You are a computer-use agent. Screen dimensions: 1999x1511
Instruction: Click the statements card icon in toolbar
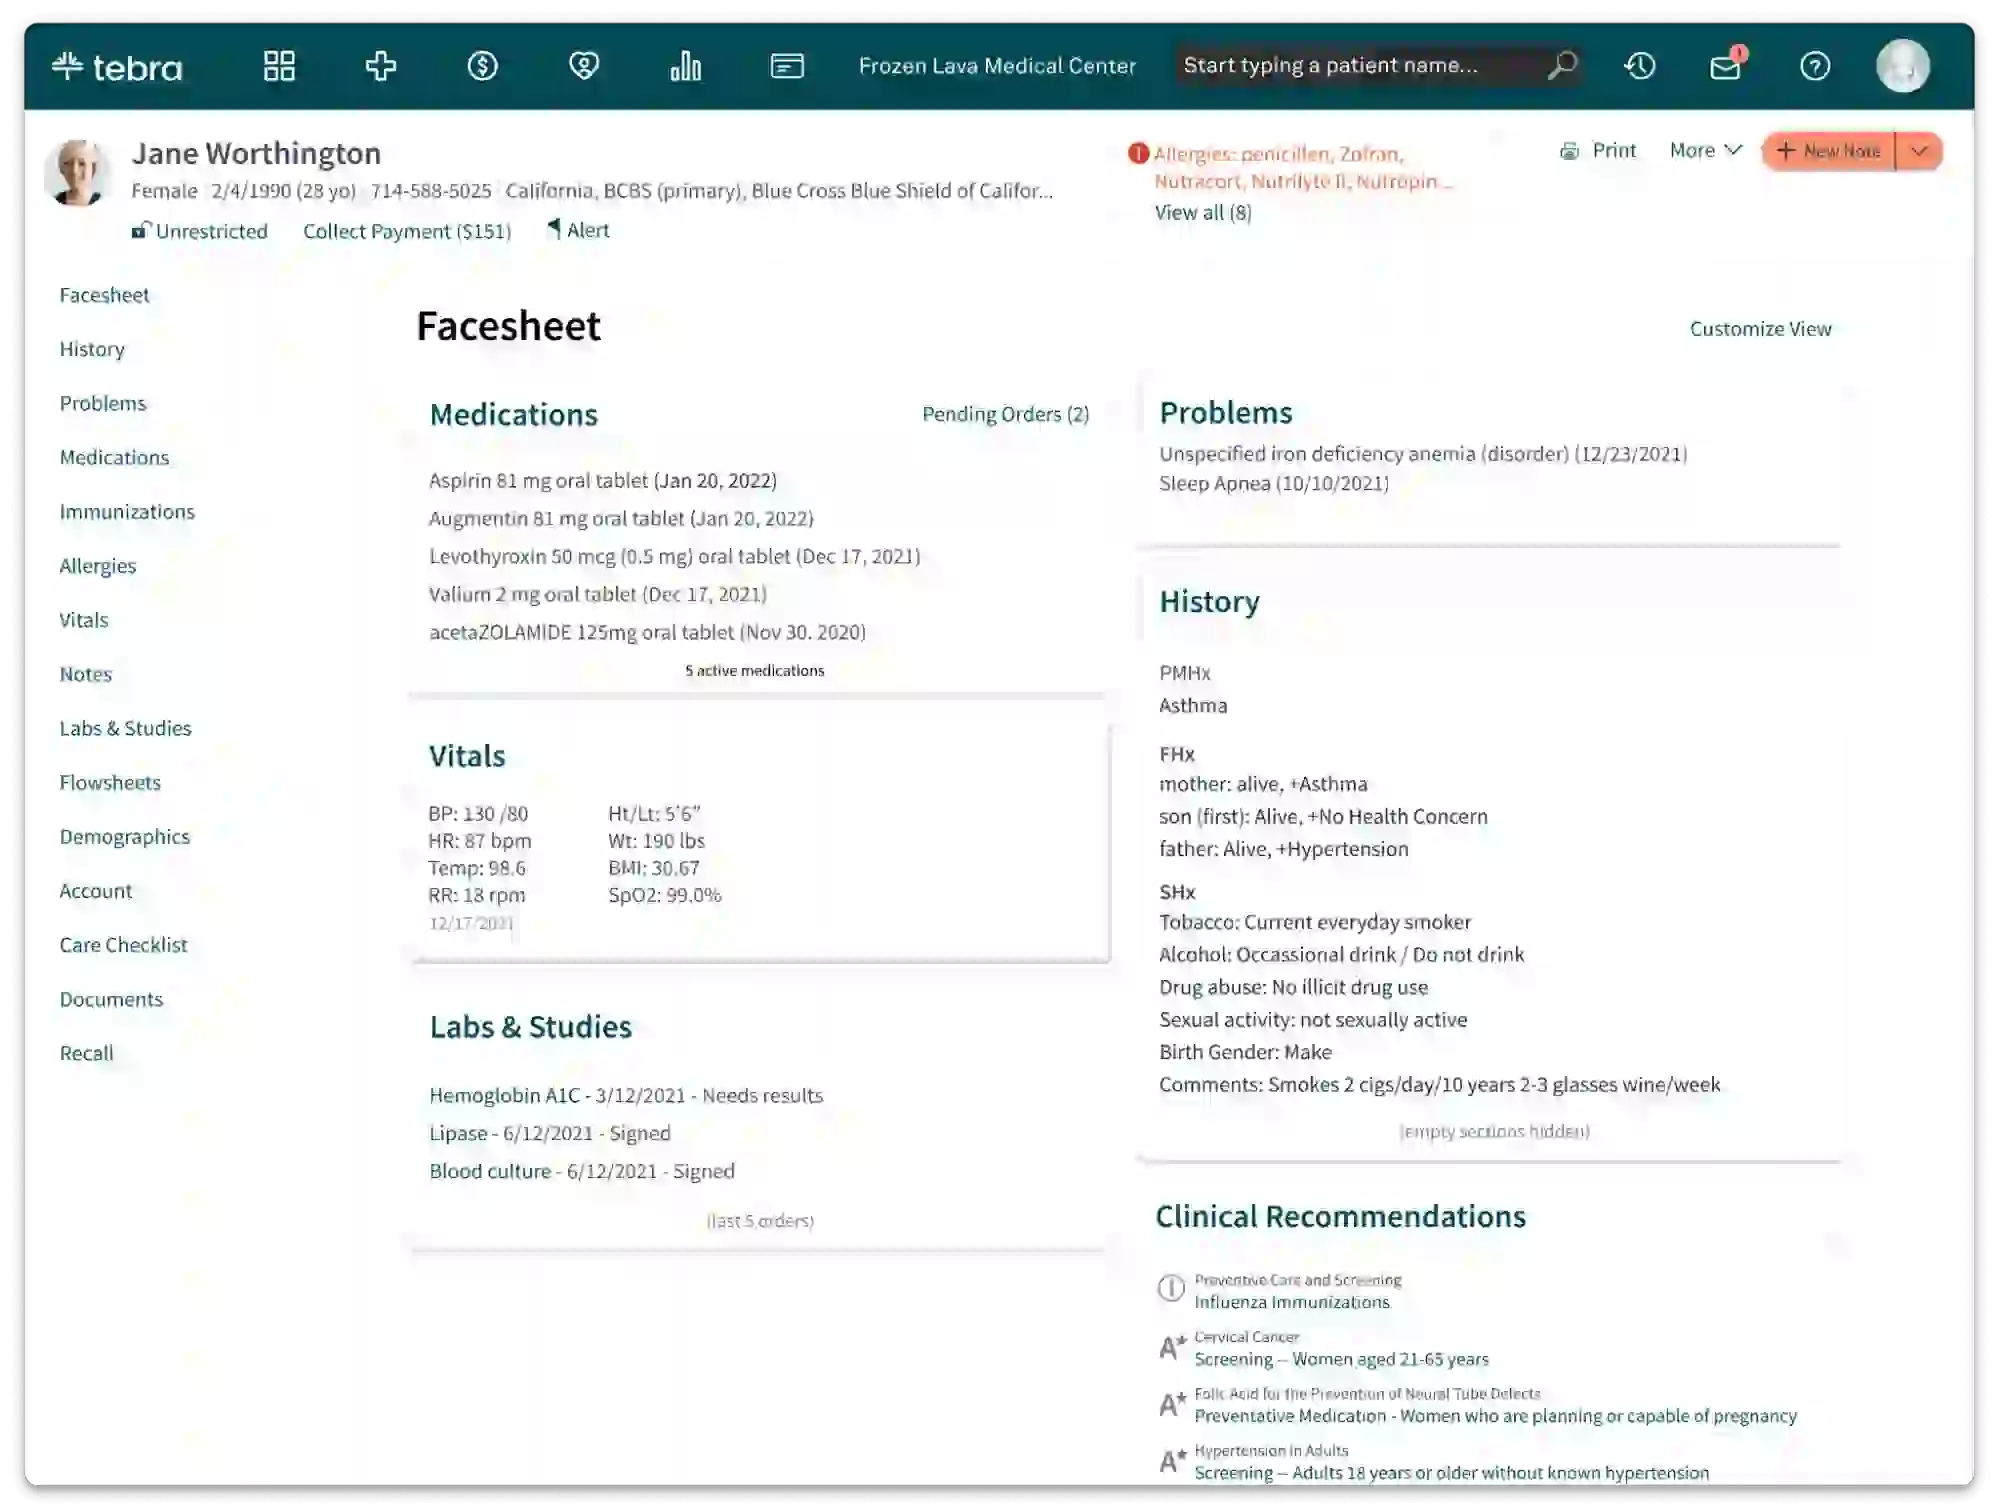[x=787, y=66]
